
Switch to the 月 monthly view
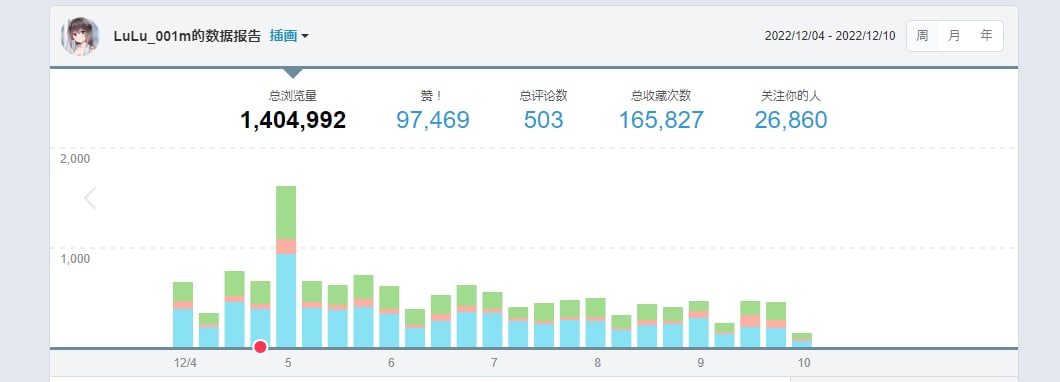point(954,36)
